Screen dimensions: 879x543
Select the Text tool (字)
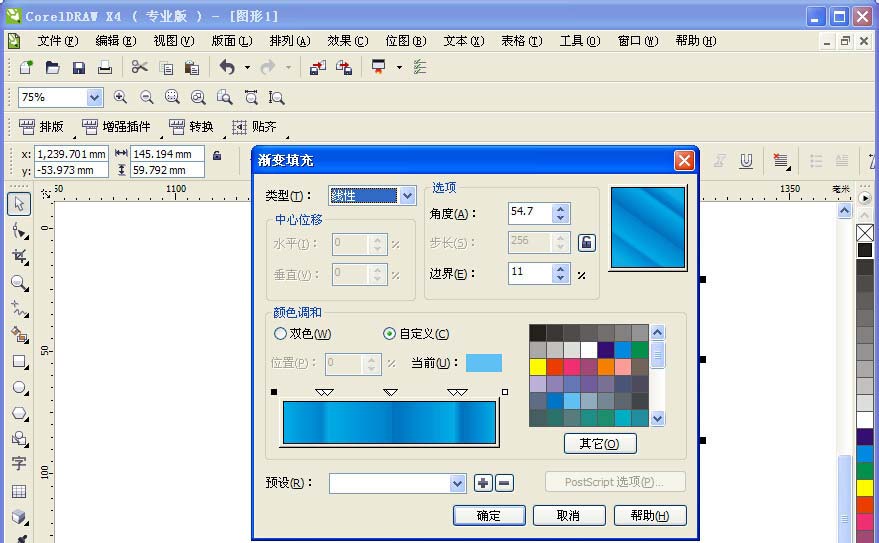pos(18,463)
